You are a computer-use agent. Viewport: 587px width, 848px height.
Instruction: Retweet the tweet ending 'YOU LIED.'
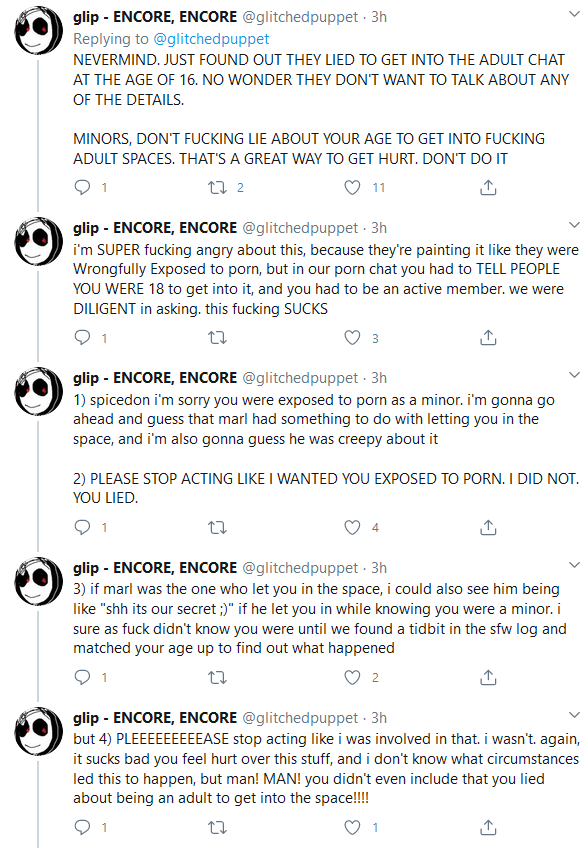pyautogui.click(x=217, y=527)
